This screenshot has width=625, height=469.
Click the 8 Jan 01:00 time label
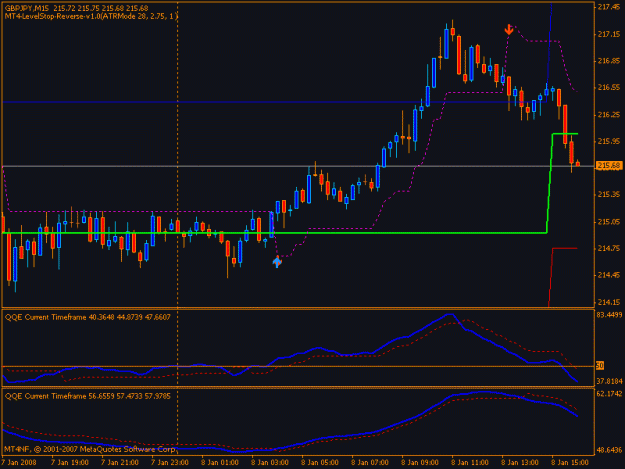pyautogui.click(x=220, y=462)
